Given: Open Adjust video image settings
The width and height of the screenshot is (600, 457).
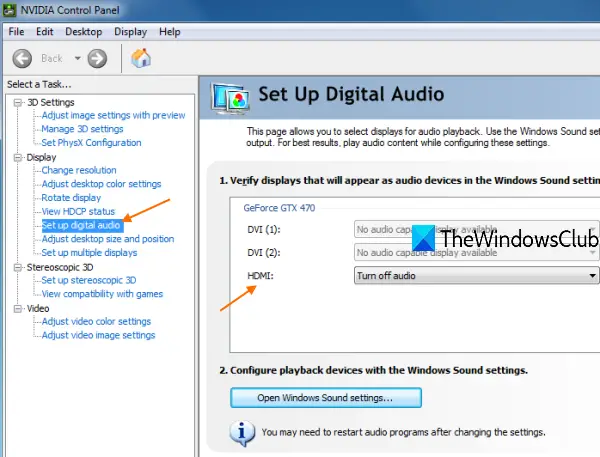Looking at the screenshot, I should (x=98, y=335).
